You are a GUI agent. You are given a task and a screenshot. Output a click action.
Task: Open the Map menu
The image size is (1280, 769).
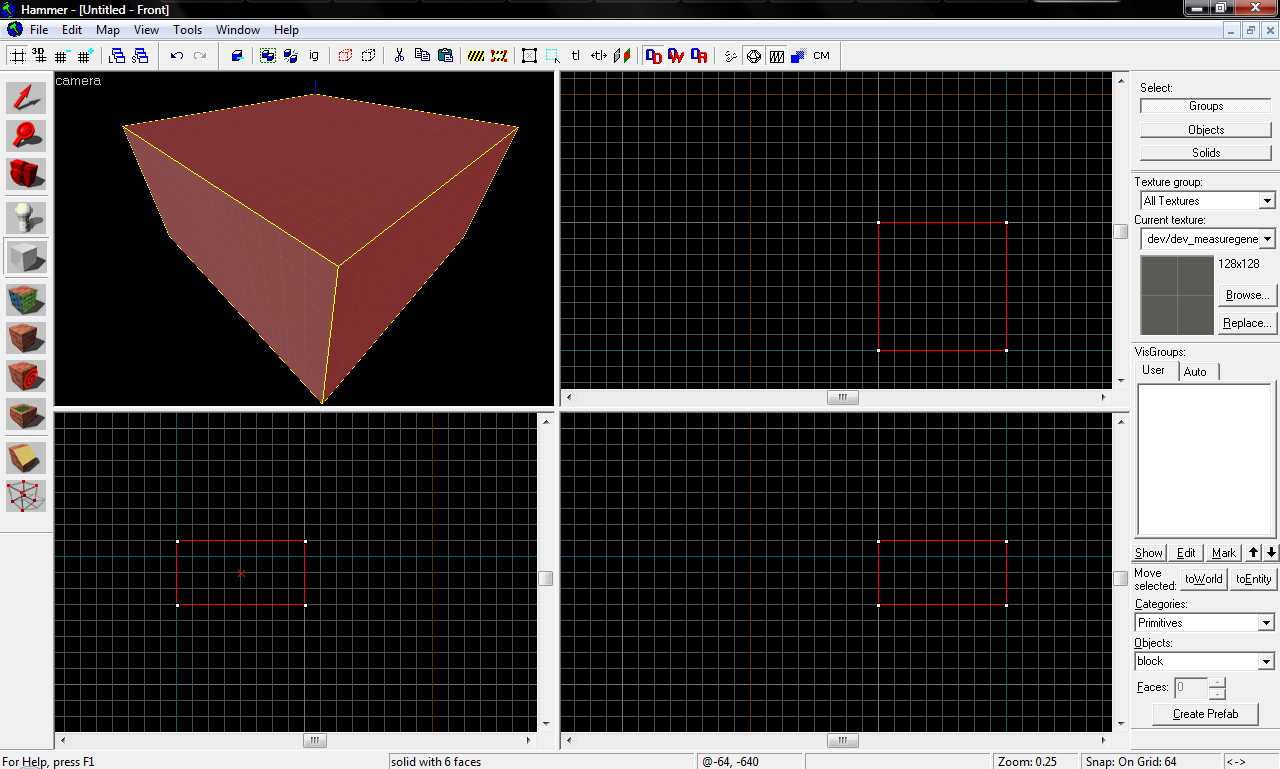pyautogui.click(x=108, y=30)
